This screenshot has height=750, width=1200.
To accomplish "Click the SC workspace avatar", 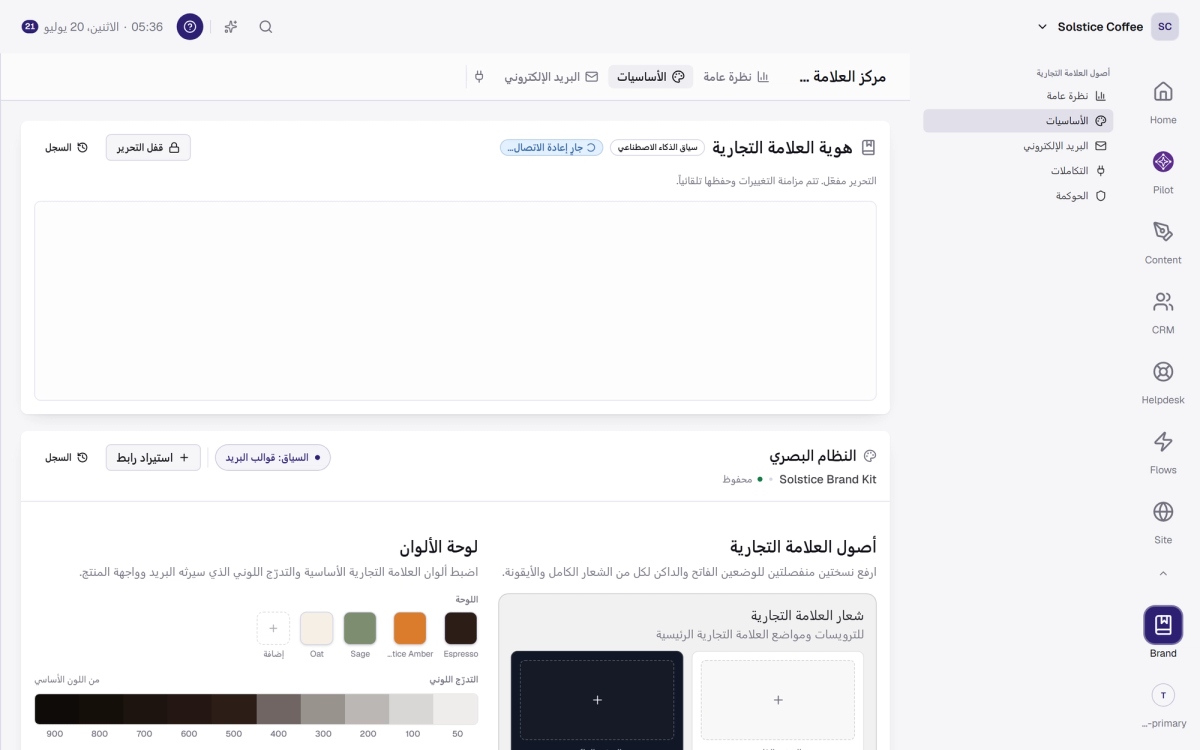I will [x=1165, y=27].
